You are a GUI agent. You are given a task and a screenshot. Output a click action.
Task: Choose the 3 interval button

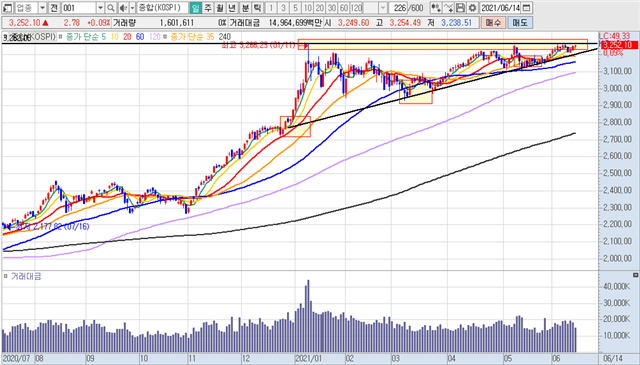click(283, 8)
